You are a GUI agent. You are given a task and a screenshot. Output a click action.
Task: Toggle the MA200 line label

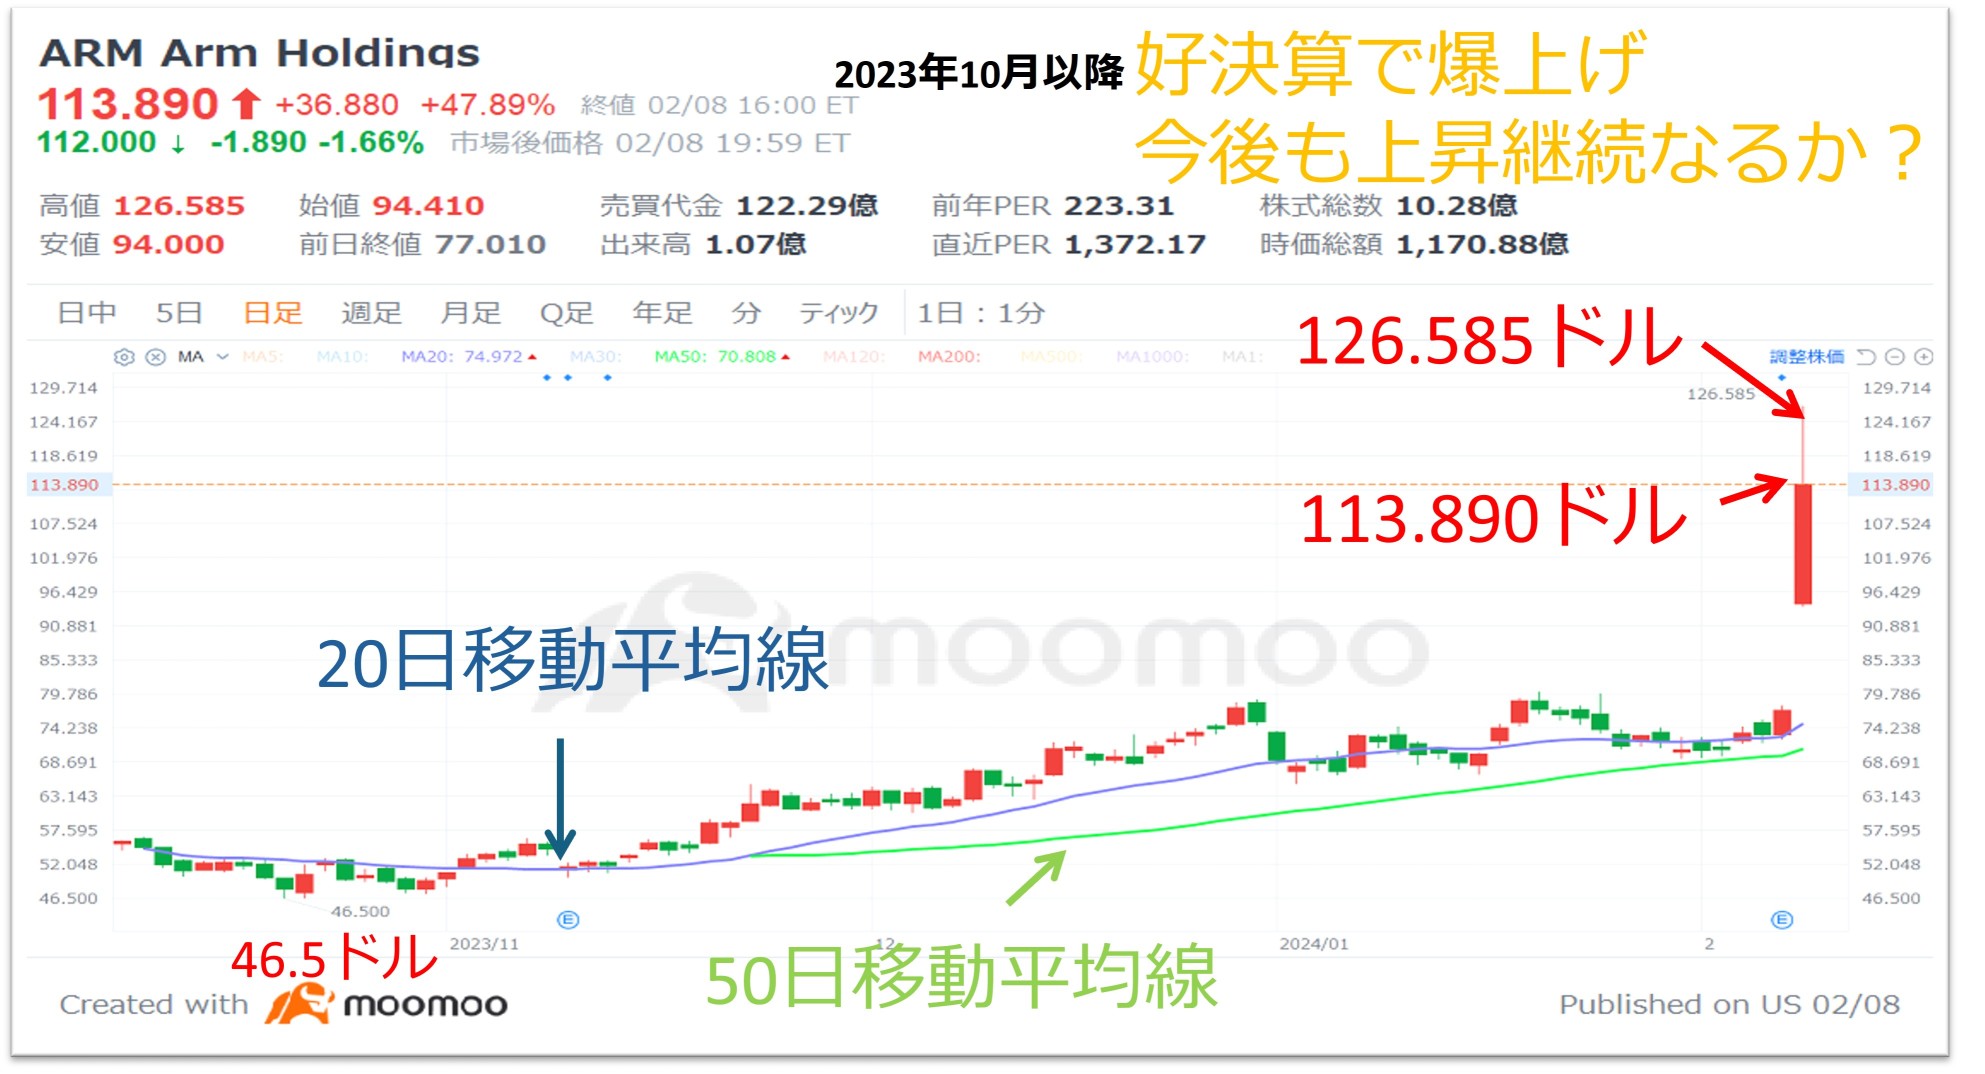pyautogui.click(x=949, y=357)
